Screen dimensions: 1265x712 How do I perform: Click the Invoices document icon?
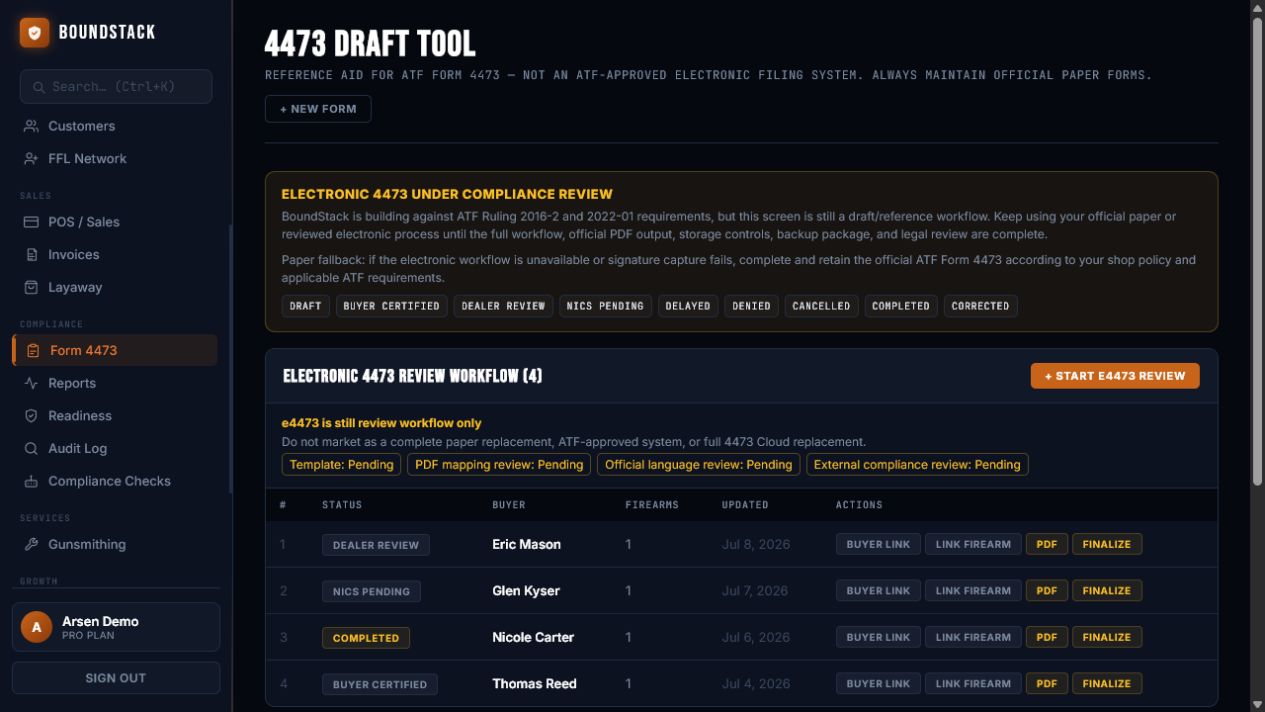point(31,255)
